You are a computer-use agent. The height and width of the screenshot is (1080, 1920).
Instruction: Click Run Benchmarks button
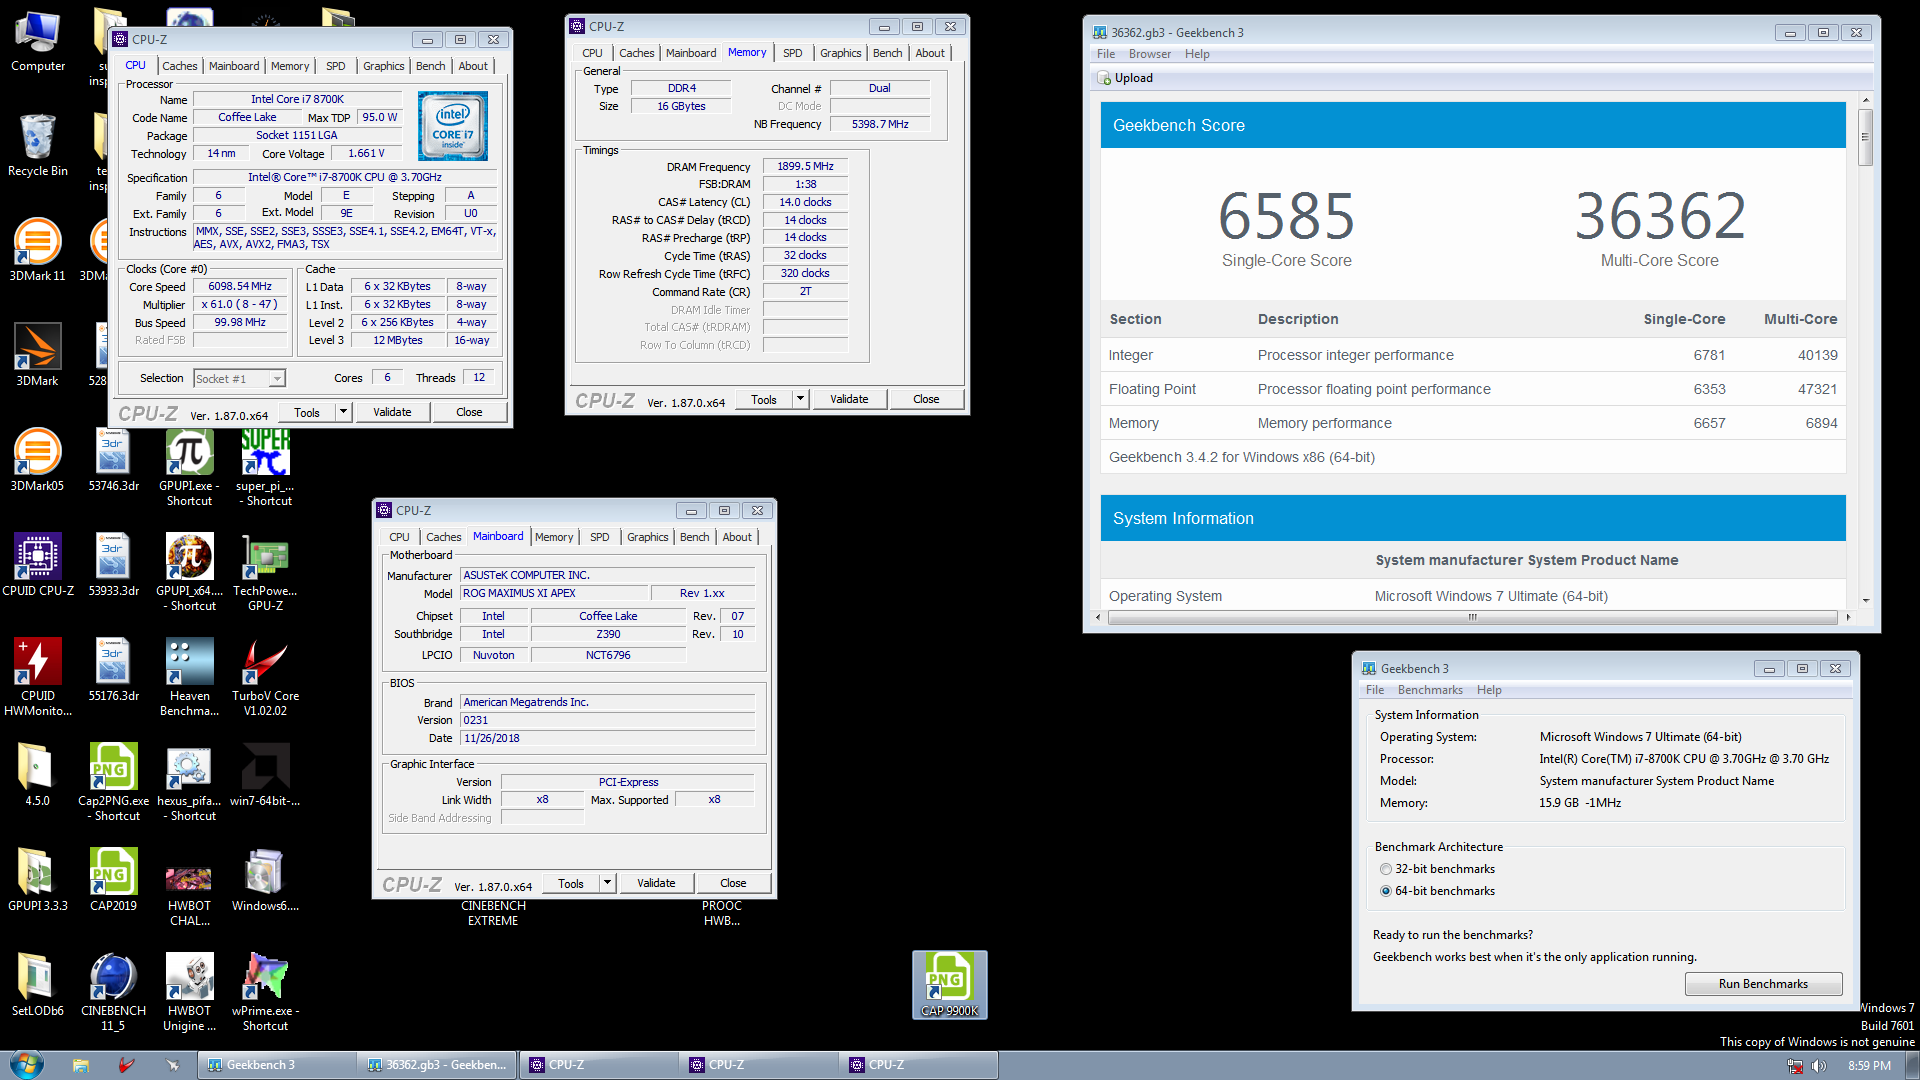point(1763,984)
